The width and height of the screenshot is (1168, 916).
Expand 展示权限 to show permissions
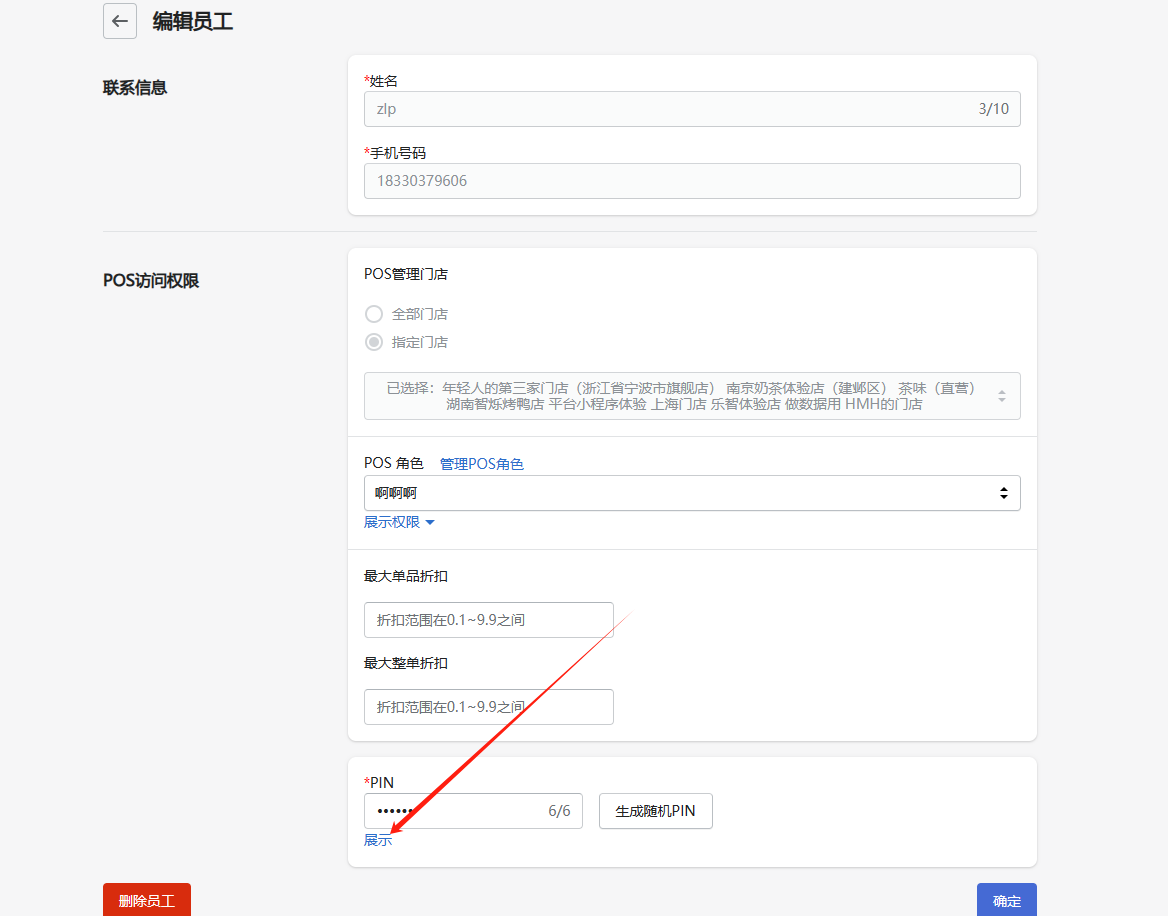[x=392, y=522]
